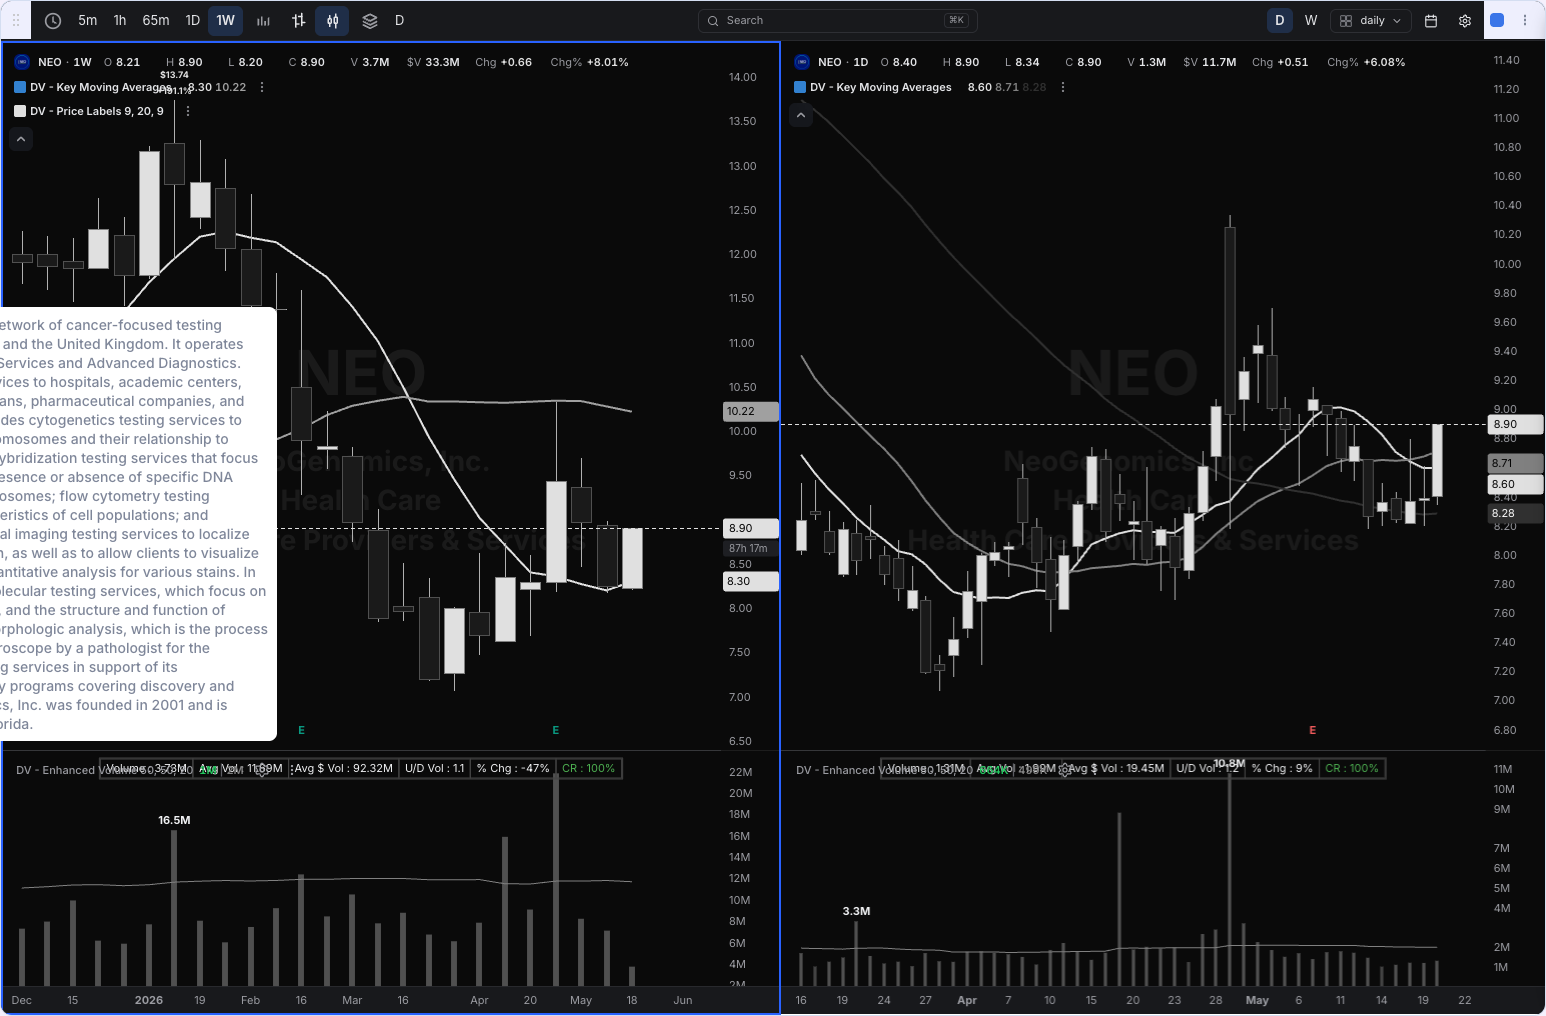This screenshot has width=1546, height=1016.
Task: Select the 1W timeframe button
Action: (226, 20)
